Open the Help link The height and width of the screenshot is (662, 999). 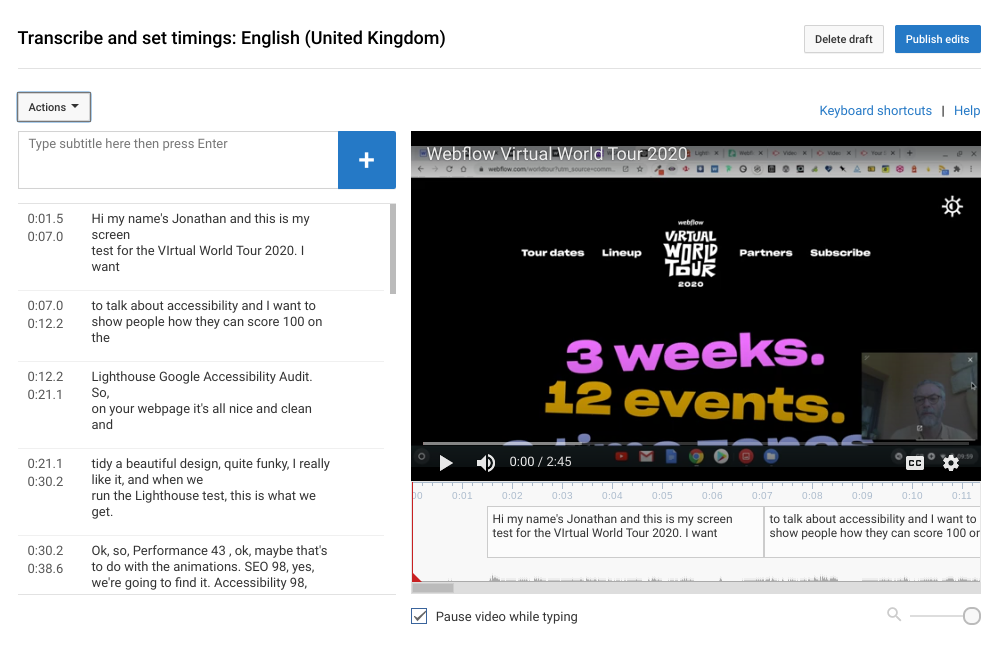[x=967, y=110]
